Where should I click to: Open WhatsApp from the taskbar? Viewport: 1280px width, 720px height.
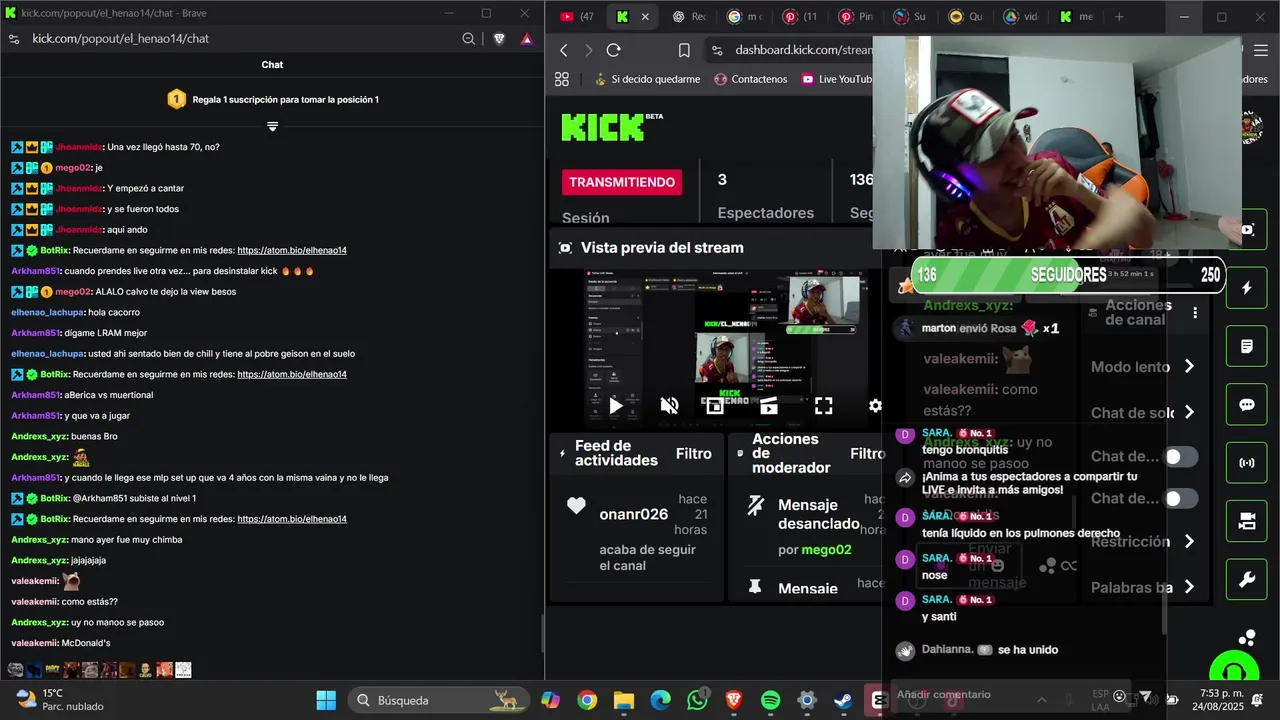(697, 700)
